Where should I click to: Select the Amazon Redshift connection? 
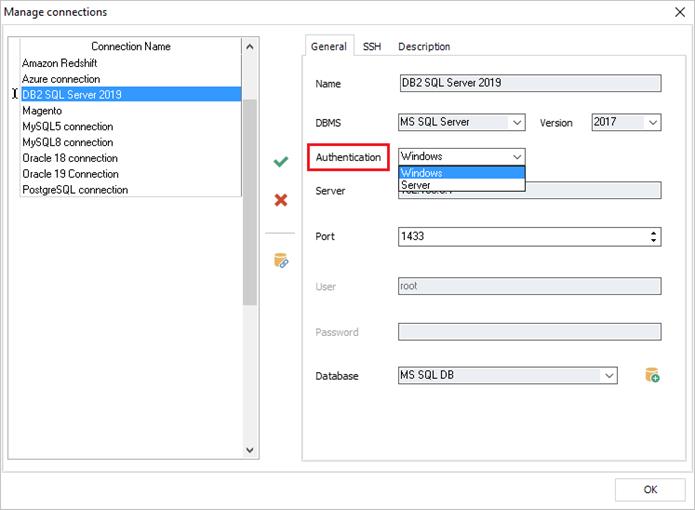tap(131, 63)
